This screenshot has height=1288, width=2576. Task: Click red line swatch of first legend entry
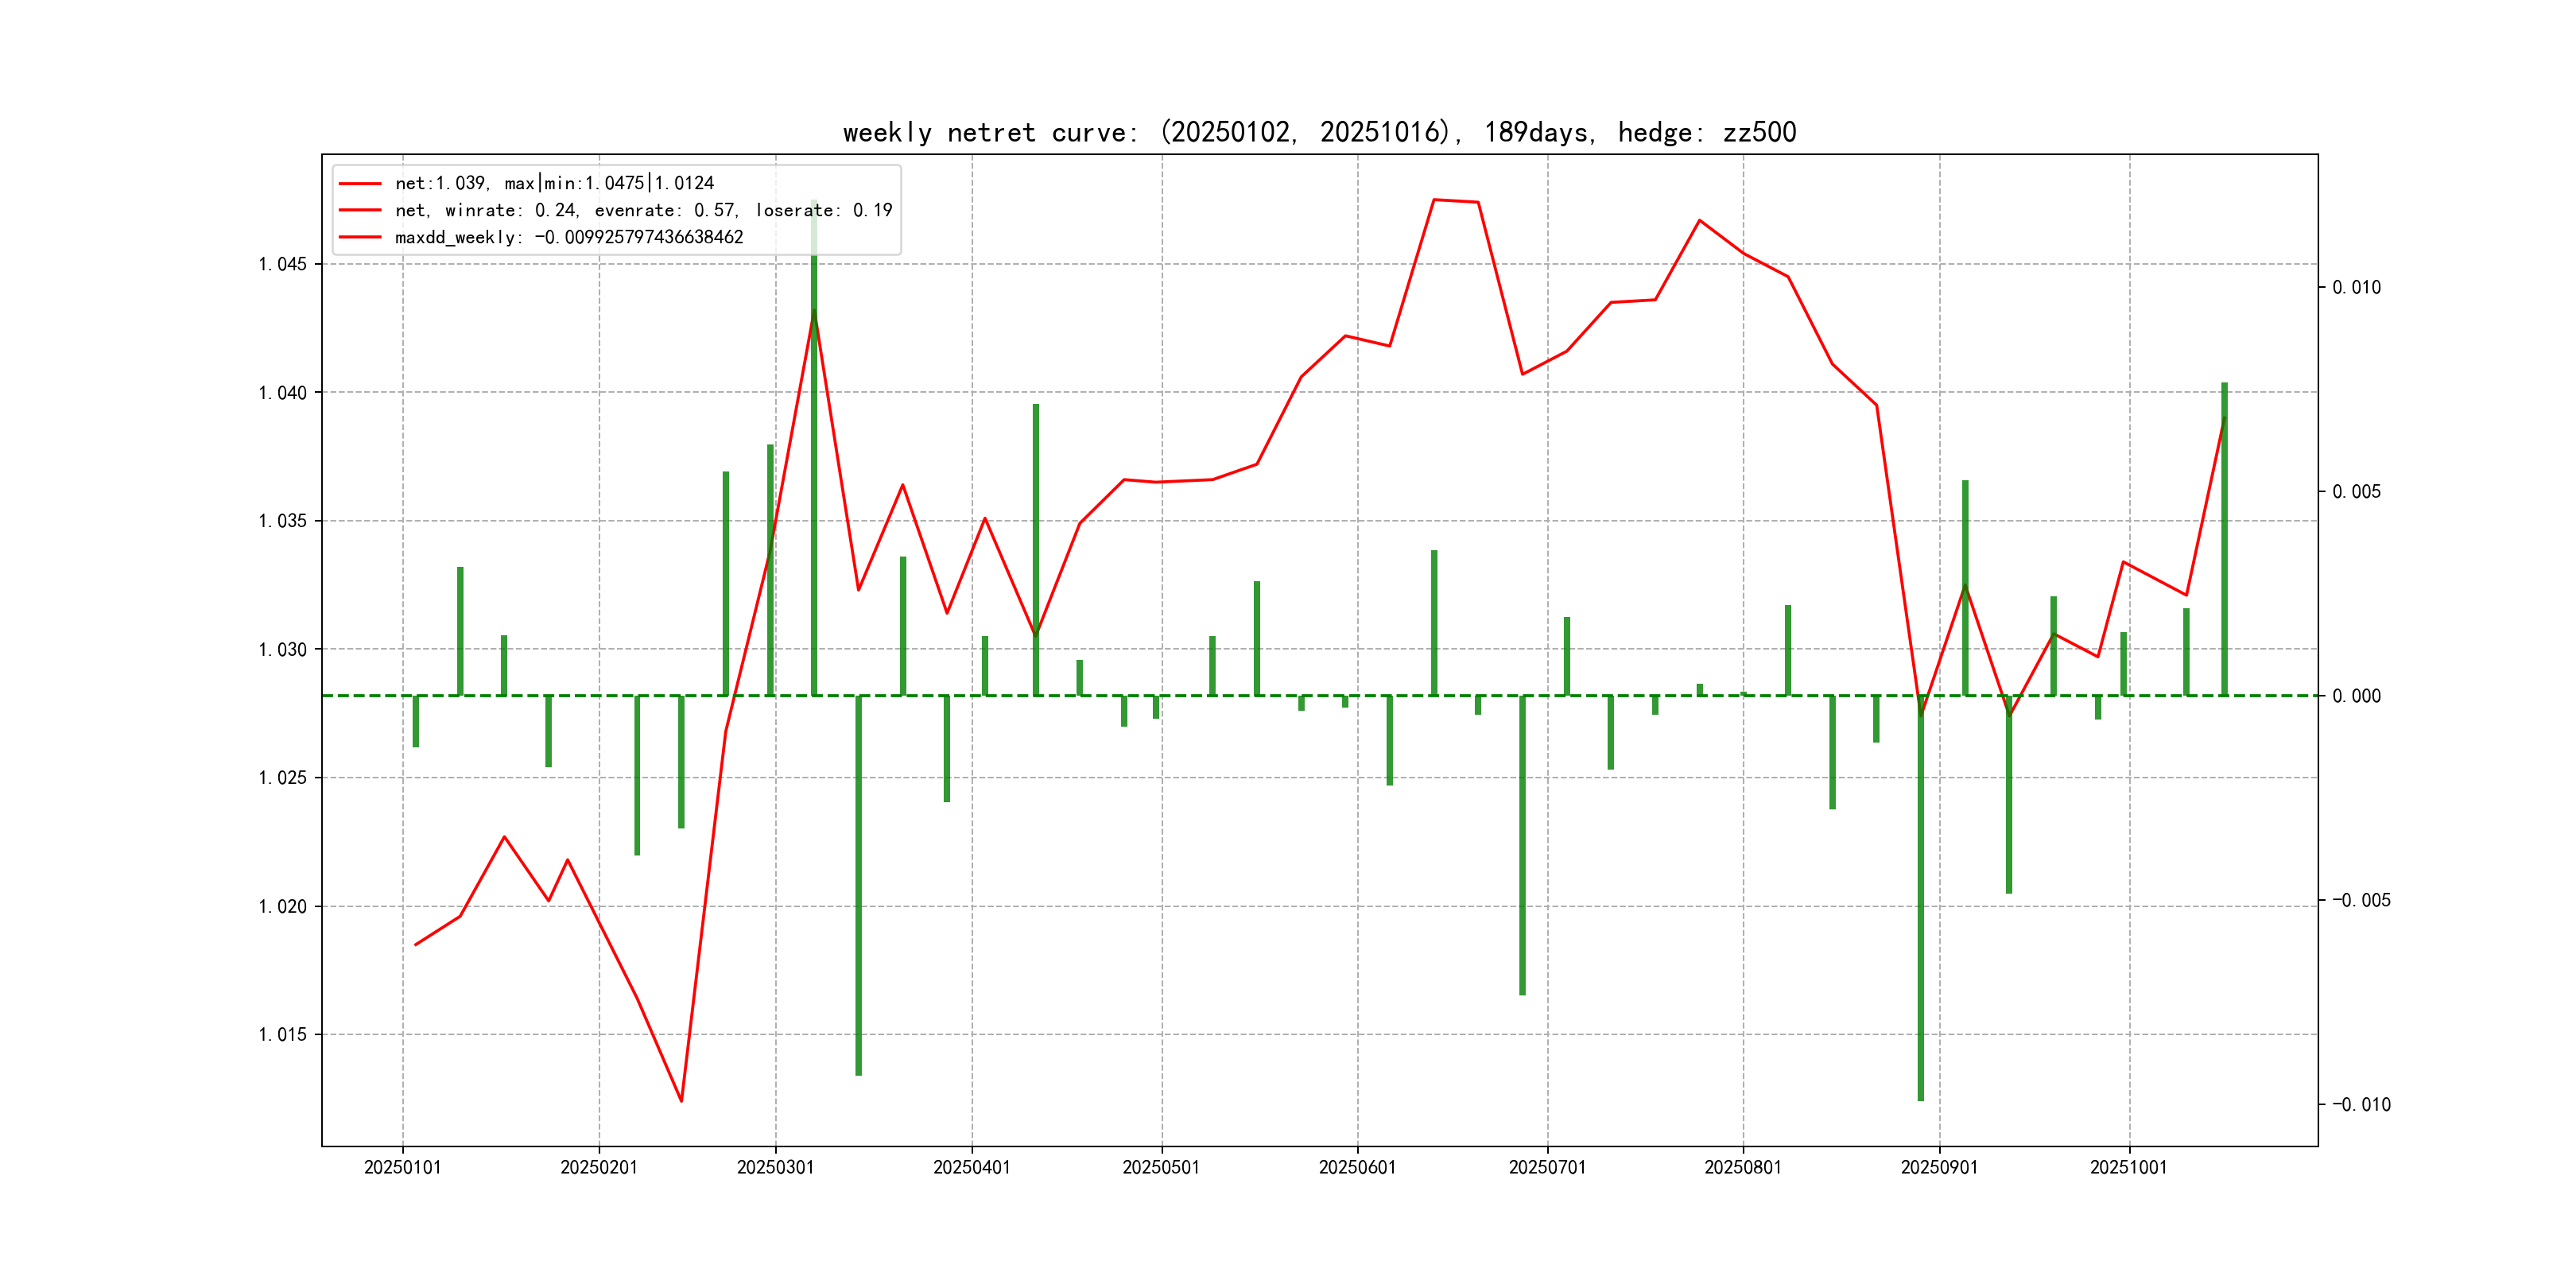[x=360, y=183]
